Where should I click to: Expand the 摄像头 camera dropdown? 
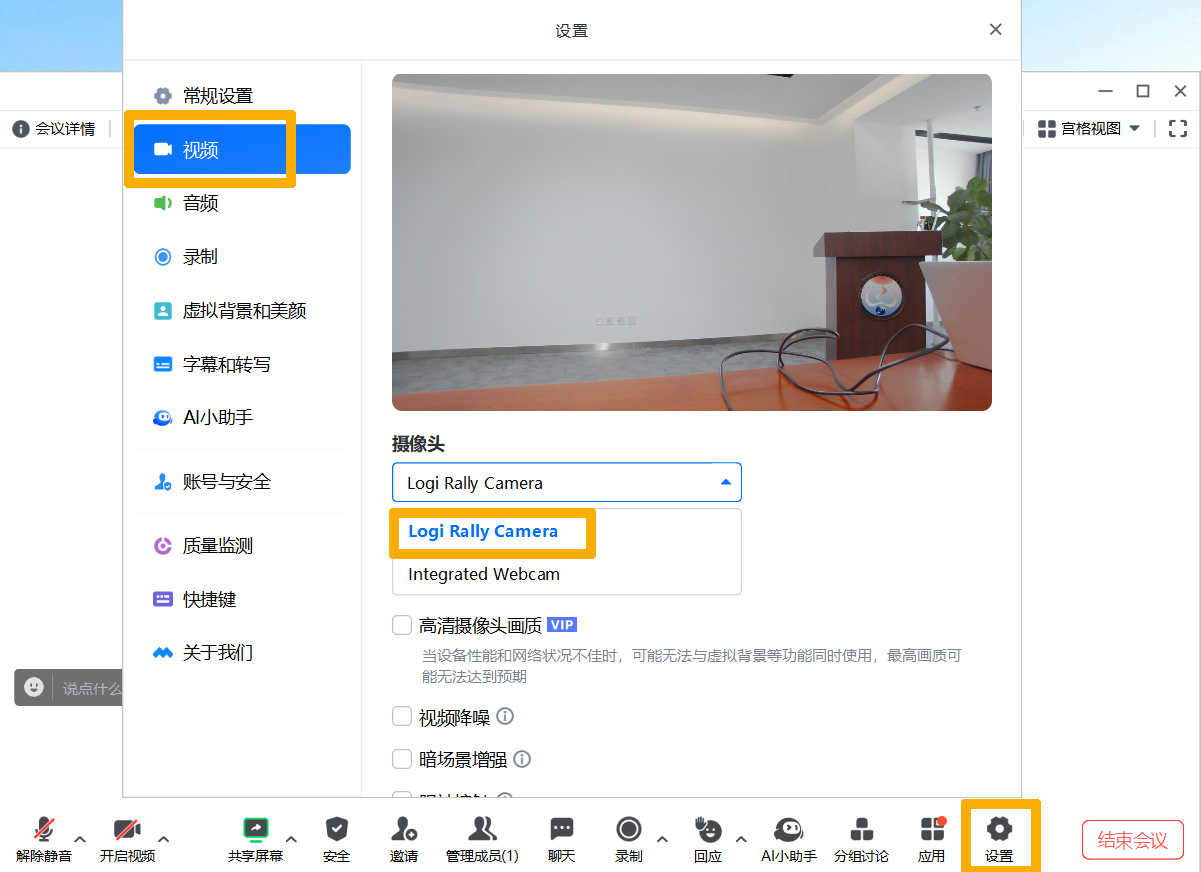coord(566,483)
